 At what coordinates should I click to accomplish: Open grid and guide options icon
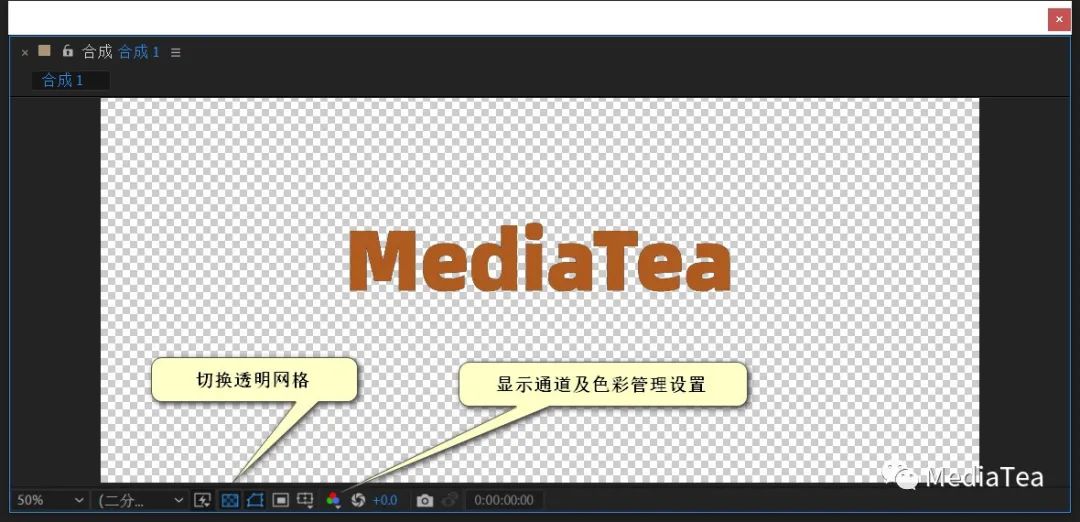tap(304, 500)
